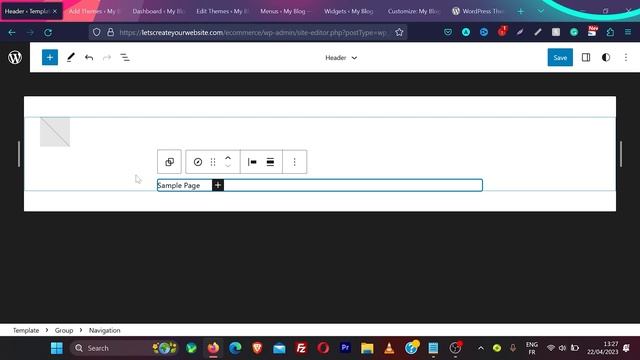The image size is (640, 360).
Task: Undo the last change
Action: coord(89,58)
